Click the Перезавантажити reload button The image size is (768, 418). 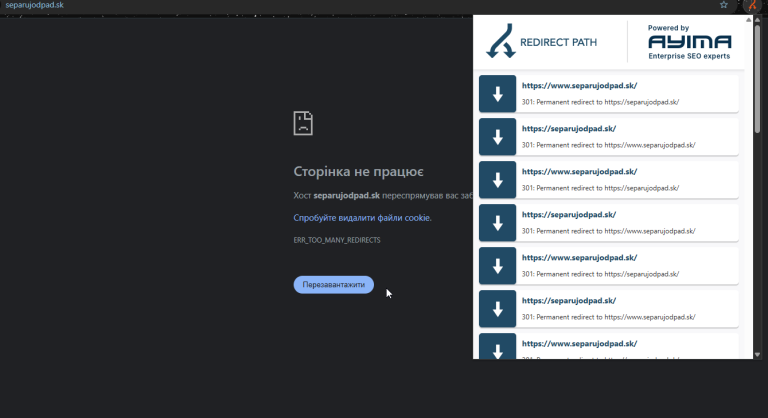[x=334, y=285]
